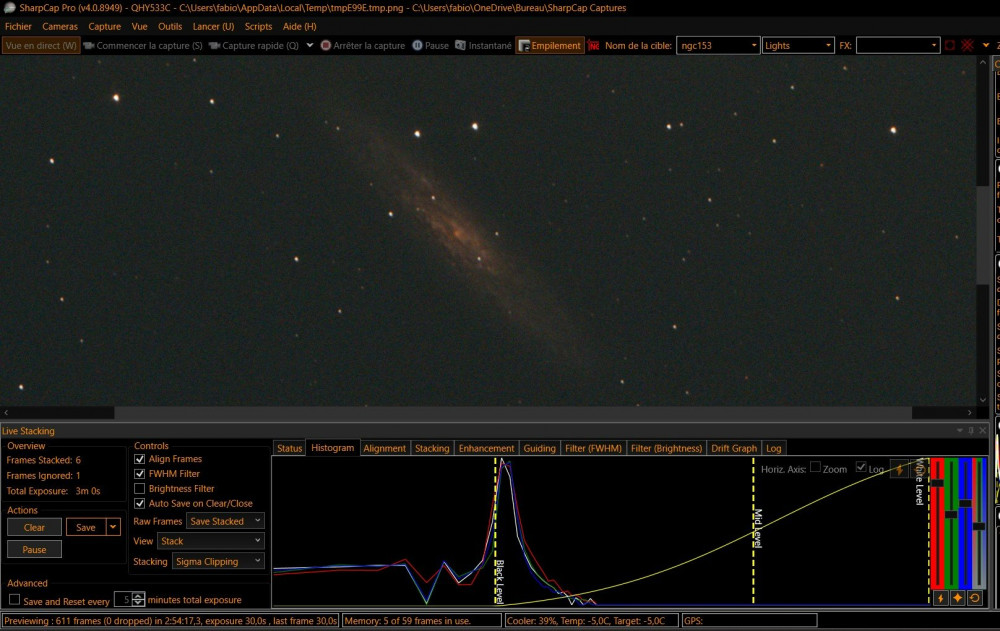1000x631 pixels.
Task: Open the Fichier menu
Action: coord(18,26)
